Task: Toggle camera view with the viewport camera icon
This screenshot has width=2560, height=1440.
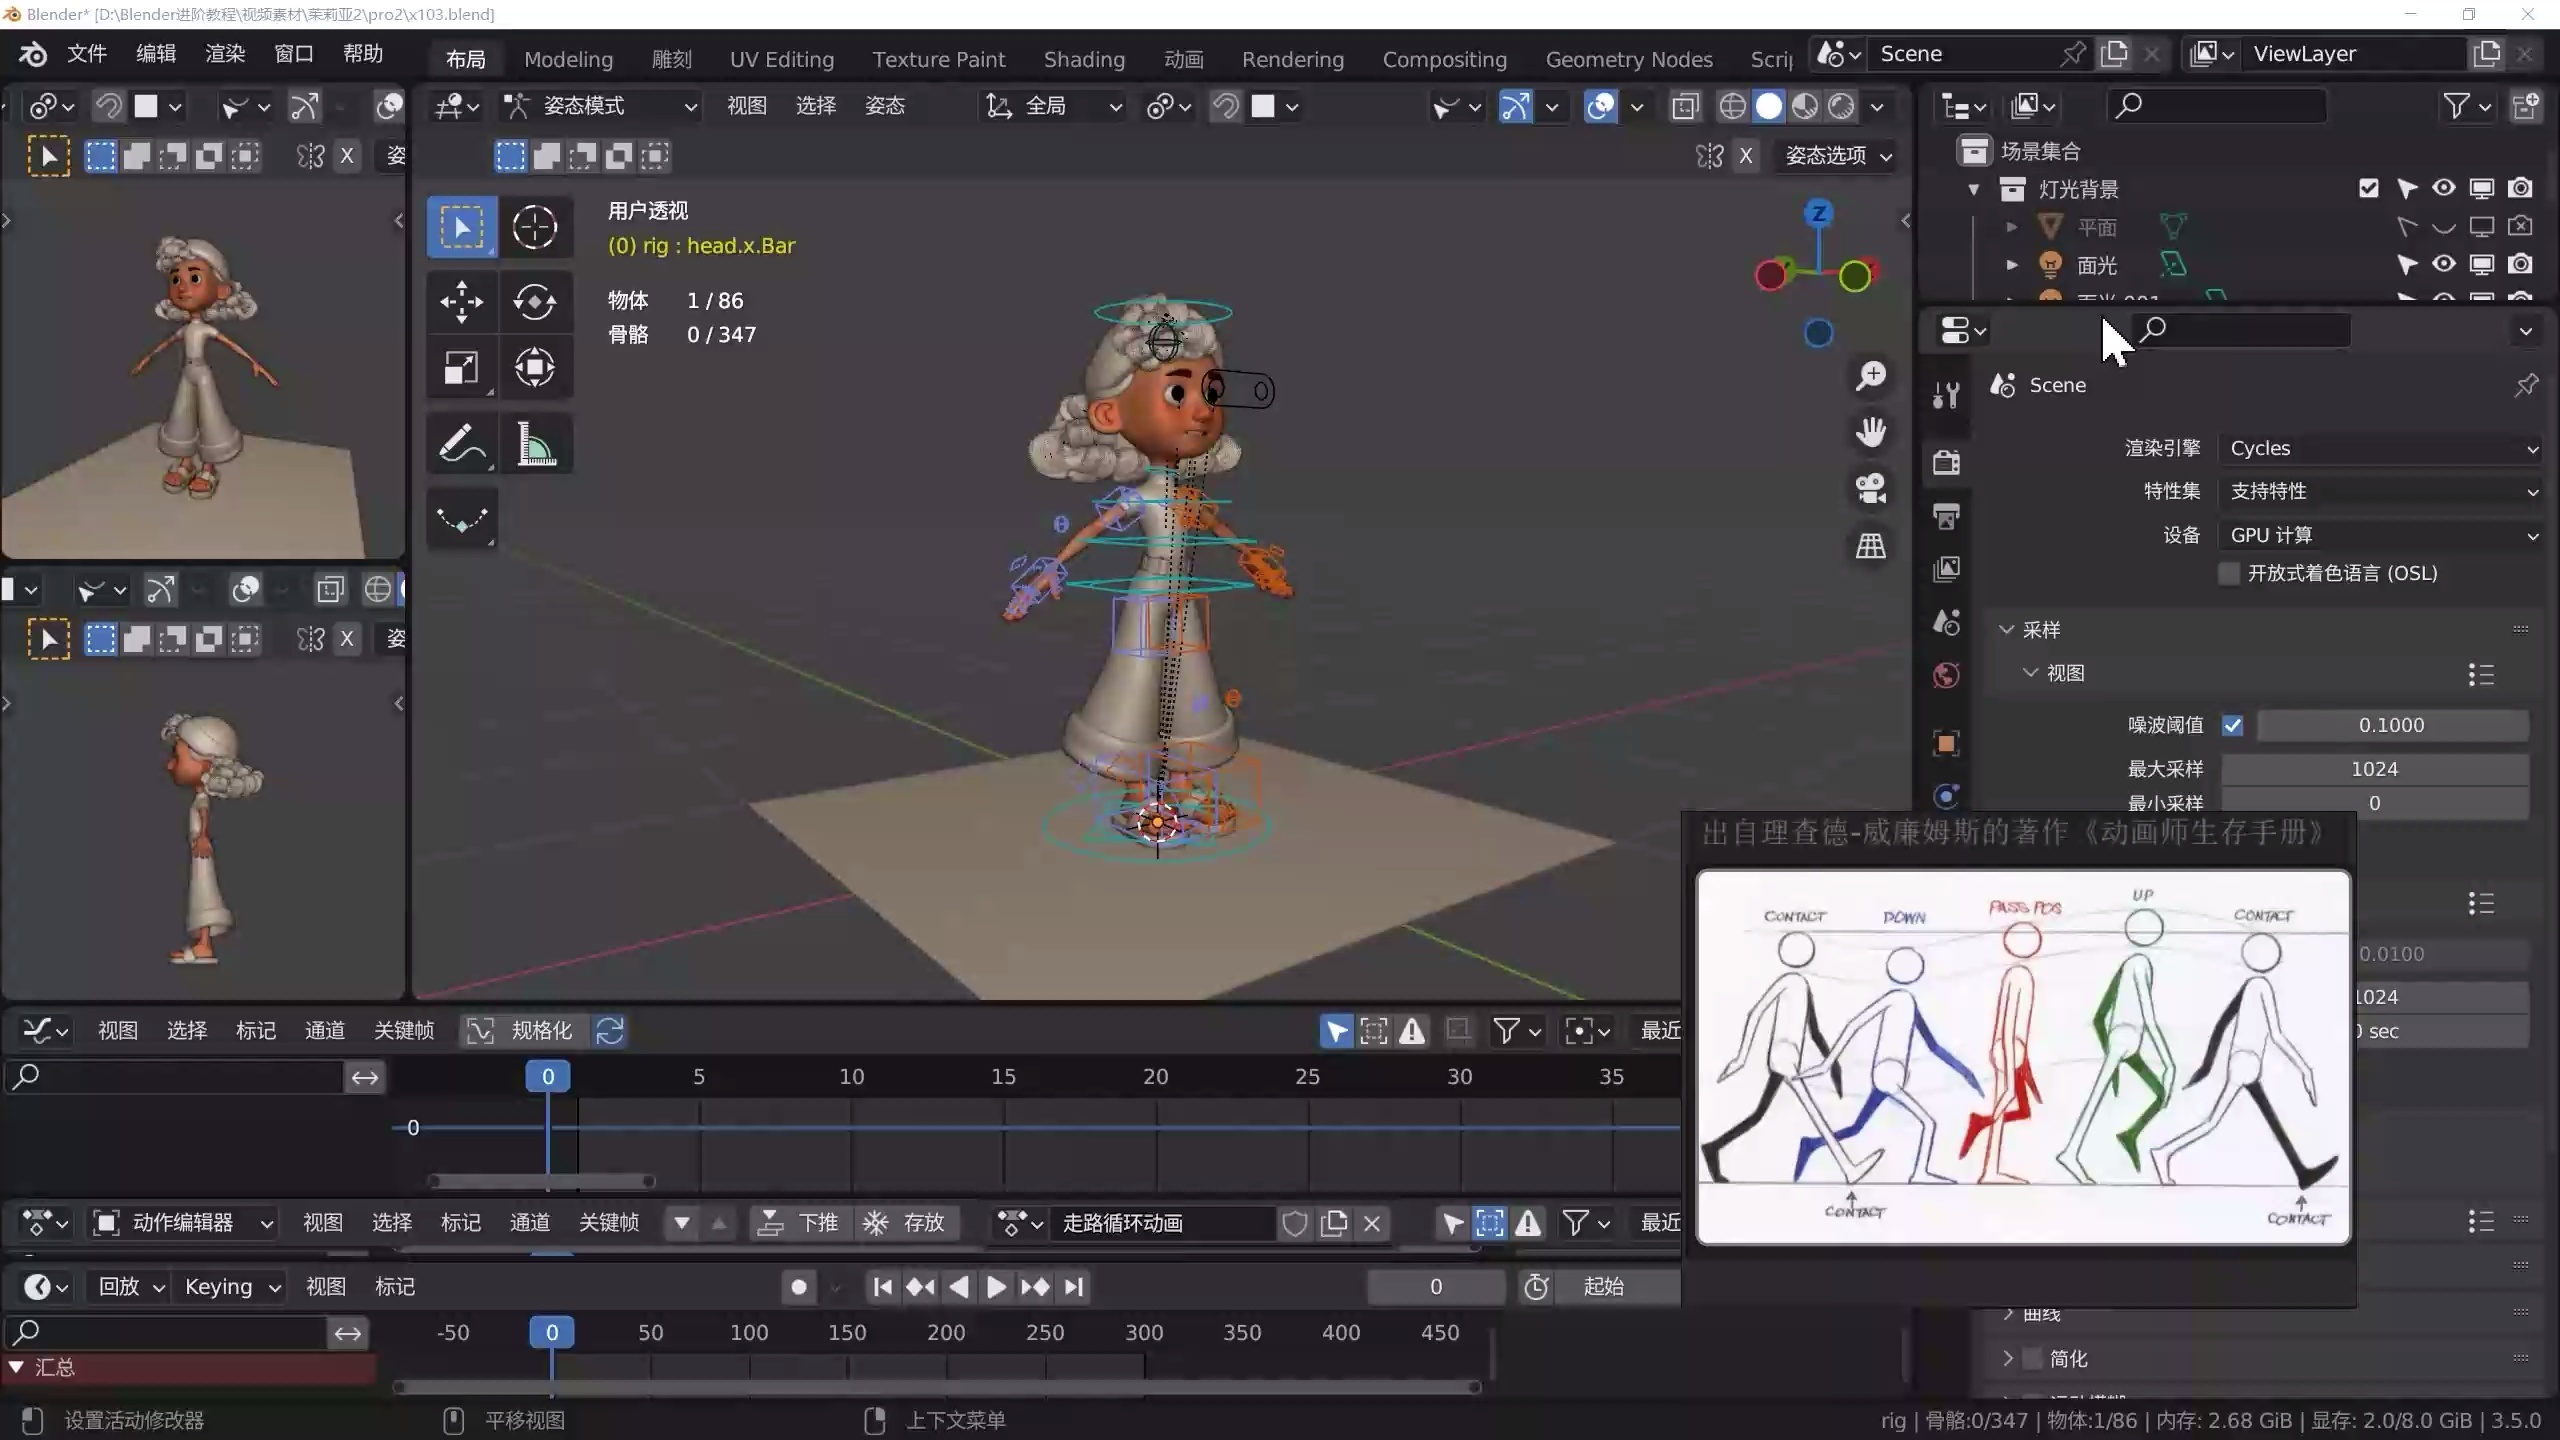Action: coord(1869,488)
